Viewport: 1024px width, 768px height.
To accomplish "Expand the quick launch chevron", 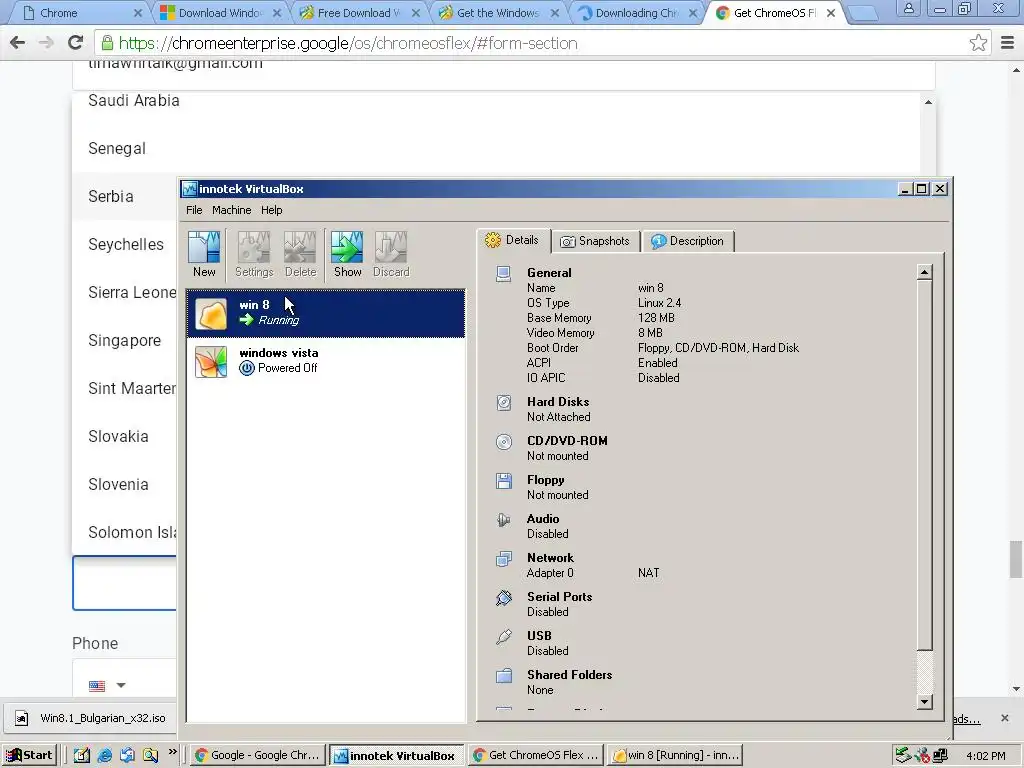I will (x=172, y=752).
